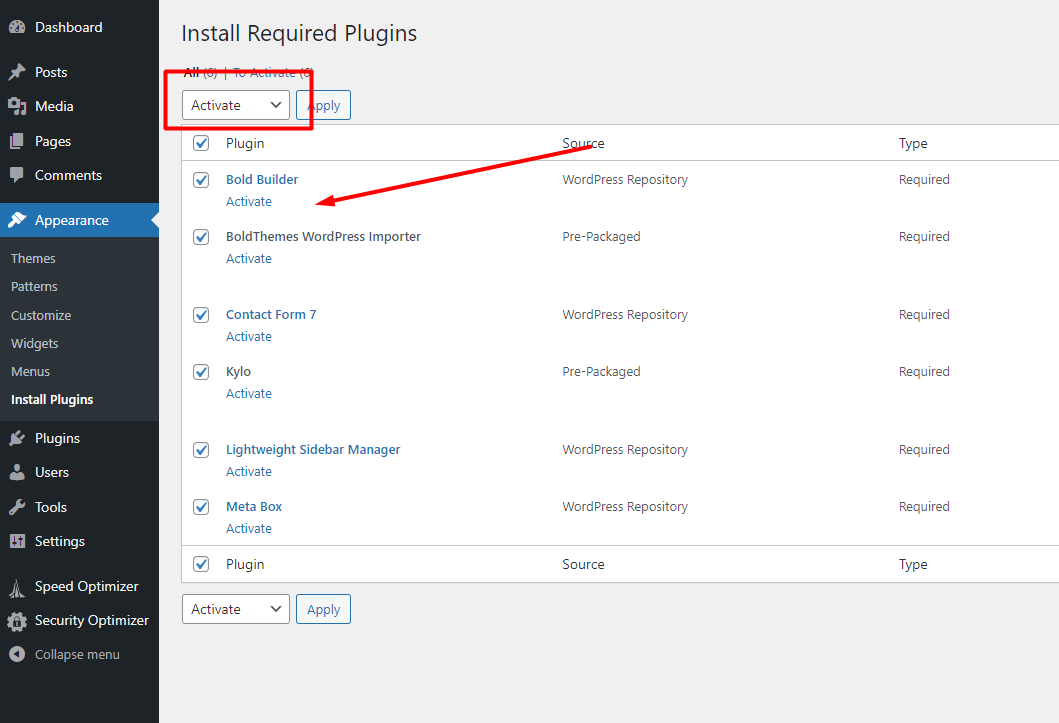Go to the Patterns submenu

click(x=34, y=286)
